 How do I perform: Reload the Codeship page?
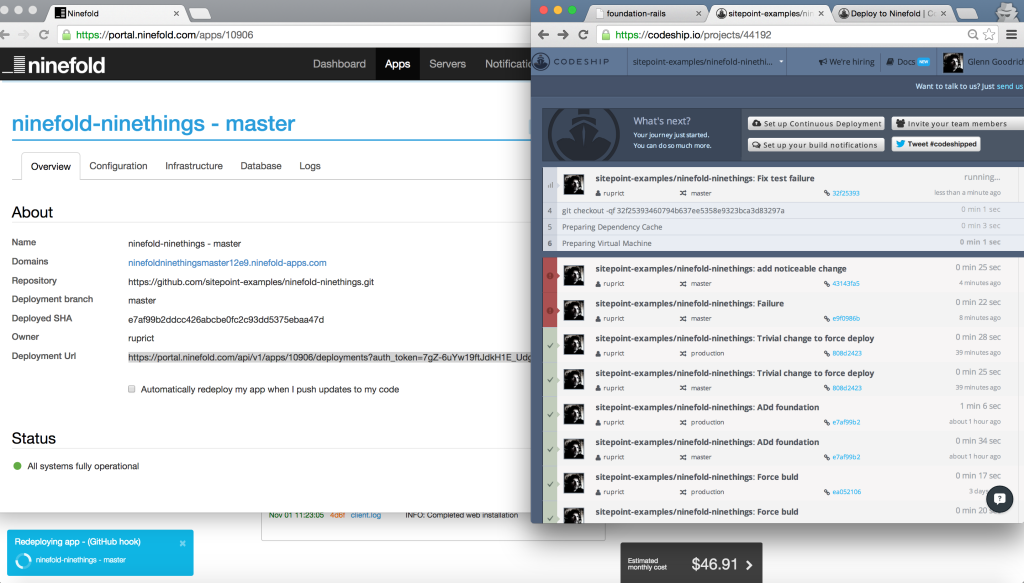tap(583, 35)
